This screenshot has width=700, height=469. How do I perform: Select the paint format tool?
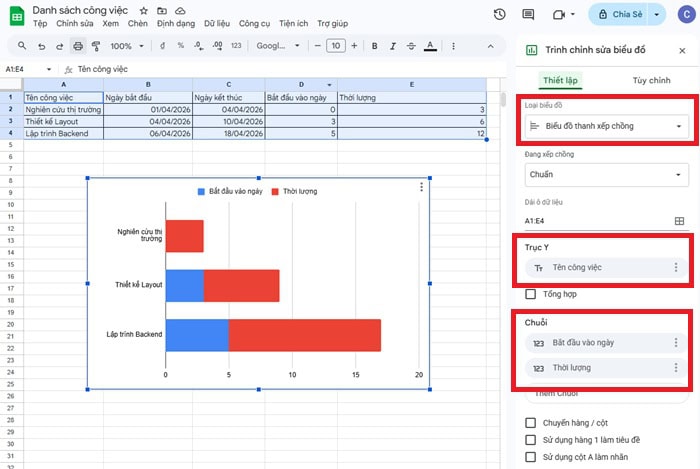pos(96,46)
